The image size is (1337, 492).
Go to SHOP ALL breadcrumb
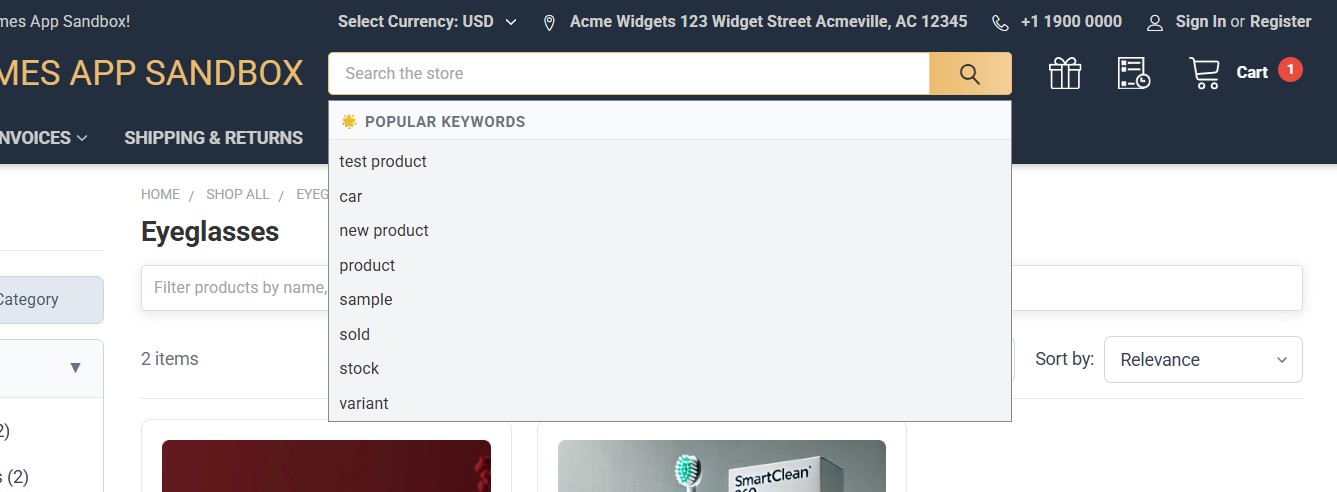pyautogui.click(x=238, y=194)
